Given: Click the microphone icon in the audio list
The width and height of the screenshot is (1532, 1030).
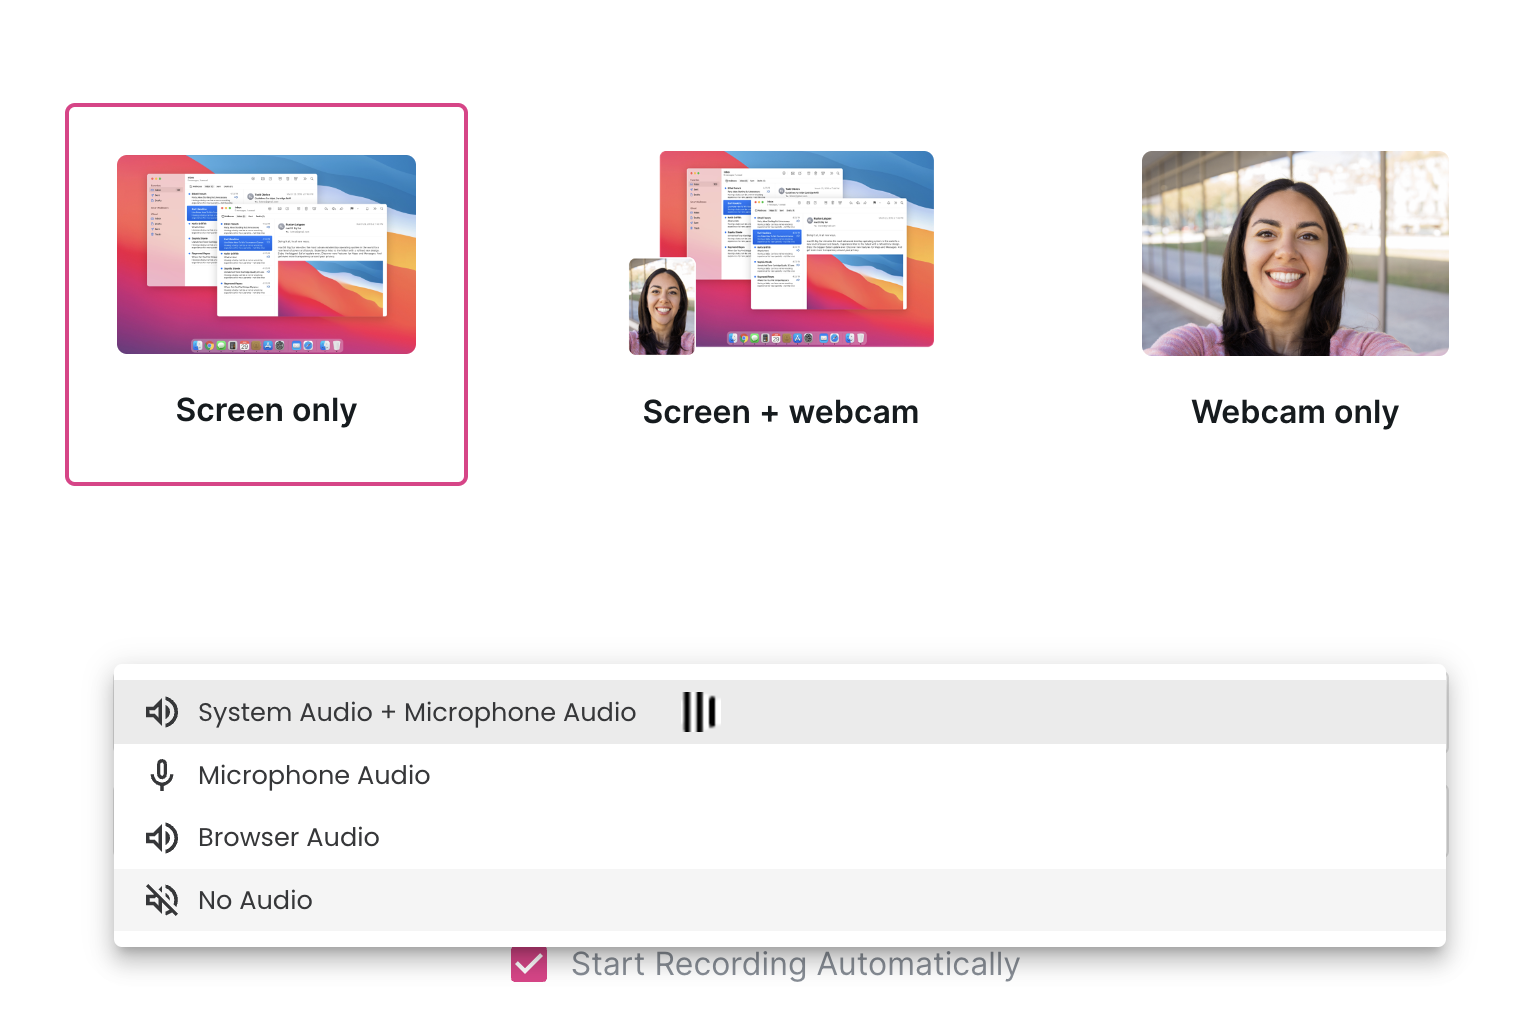Looking at the screenshot, I should [161, 775].
